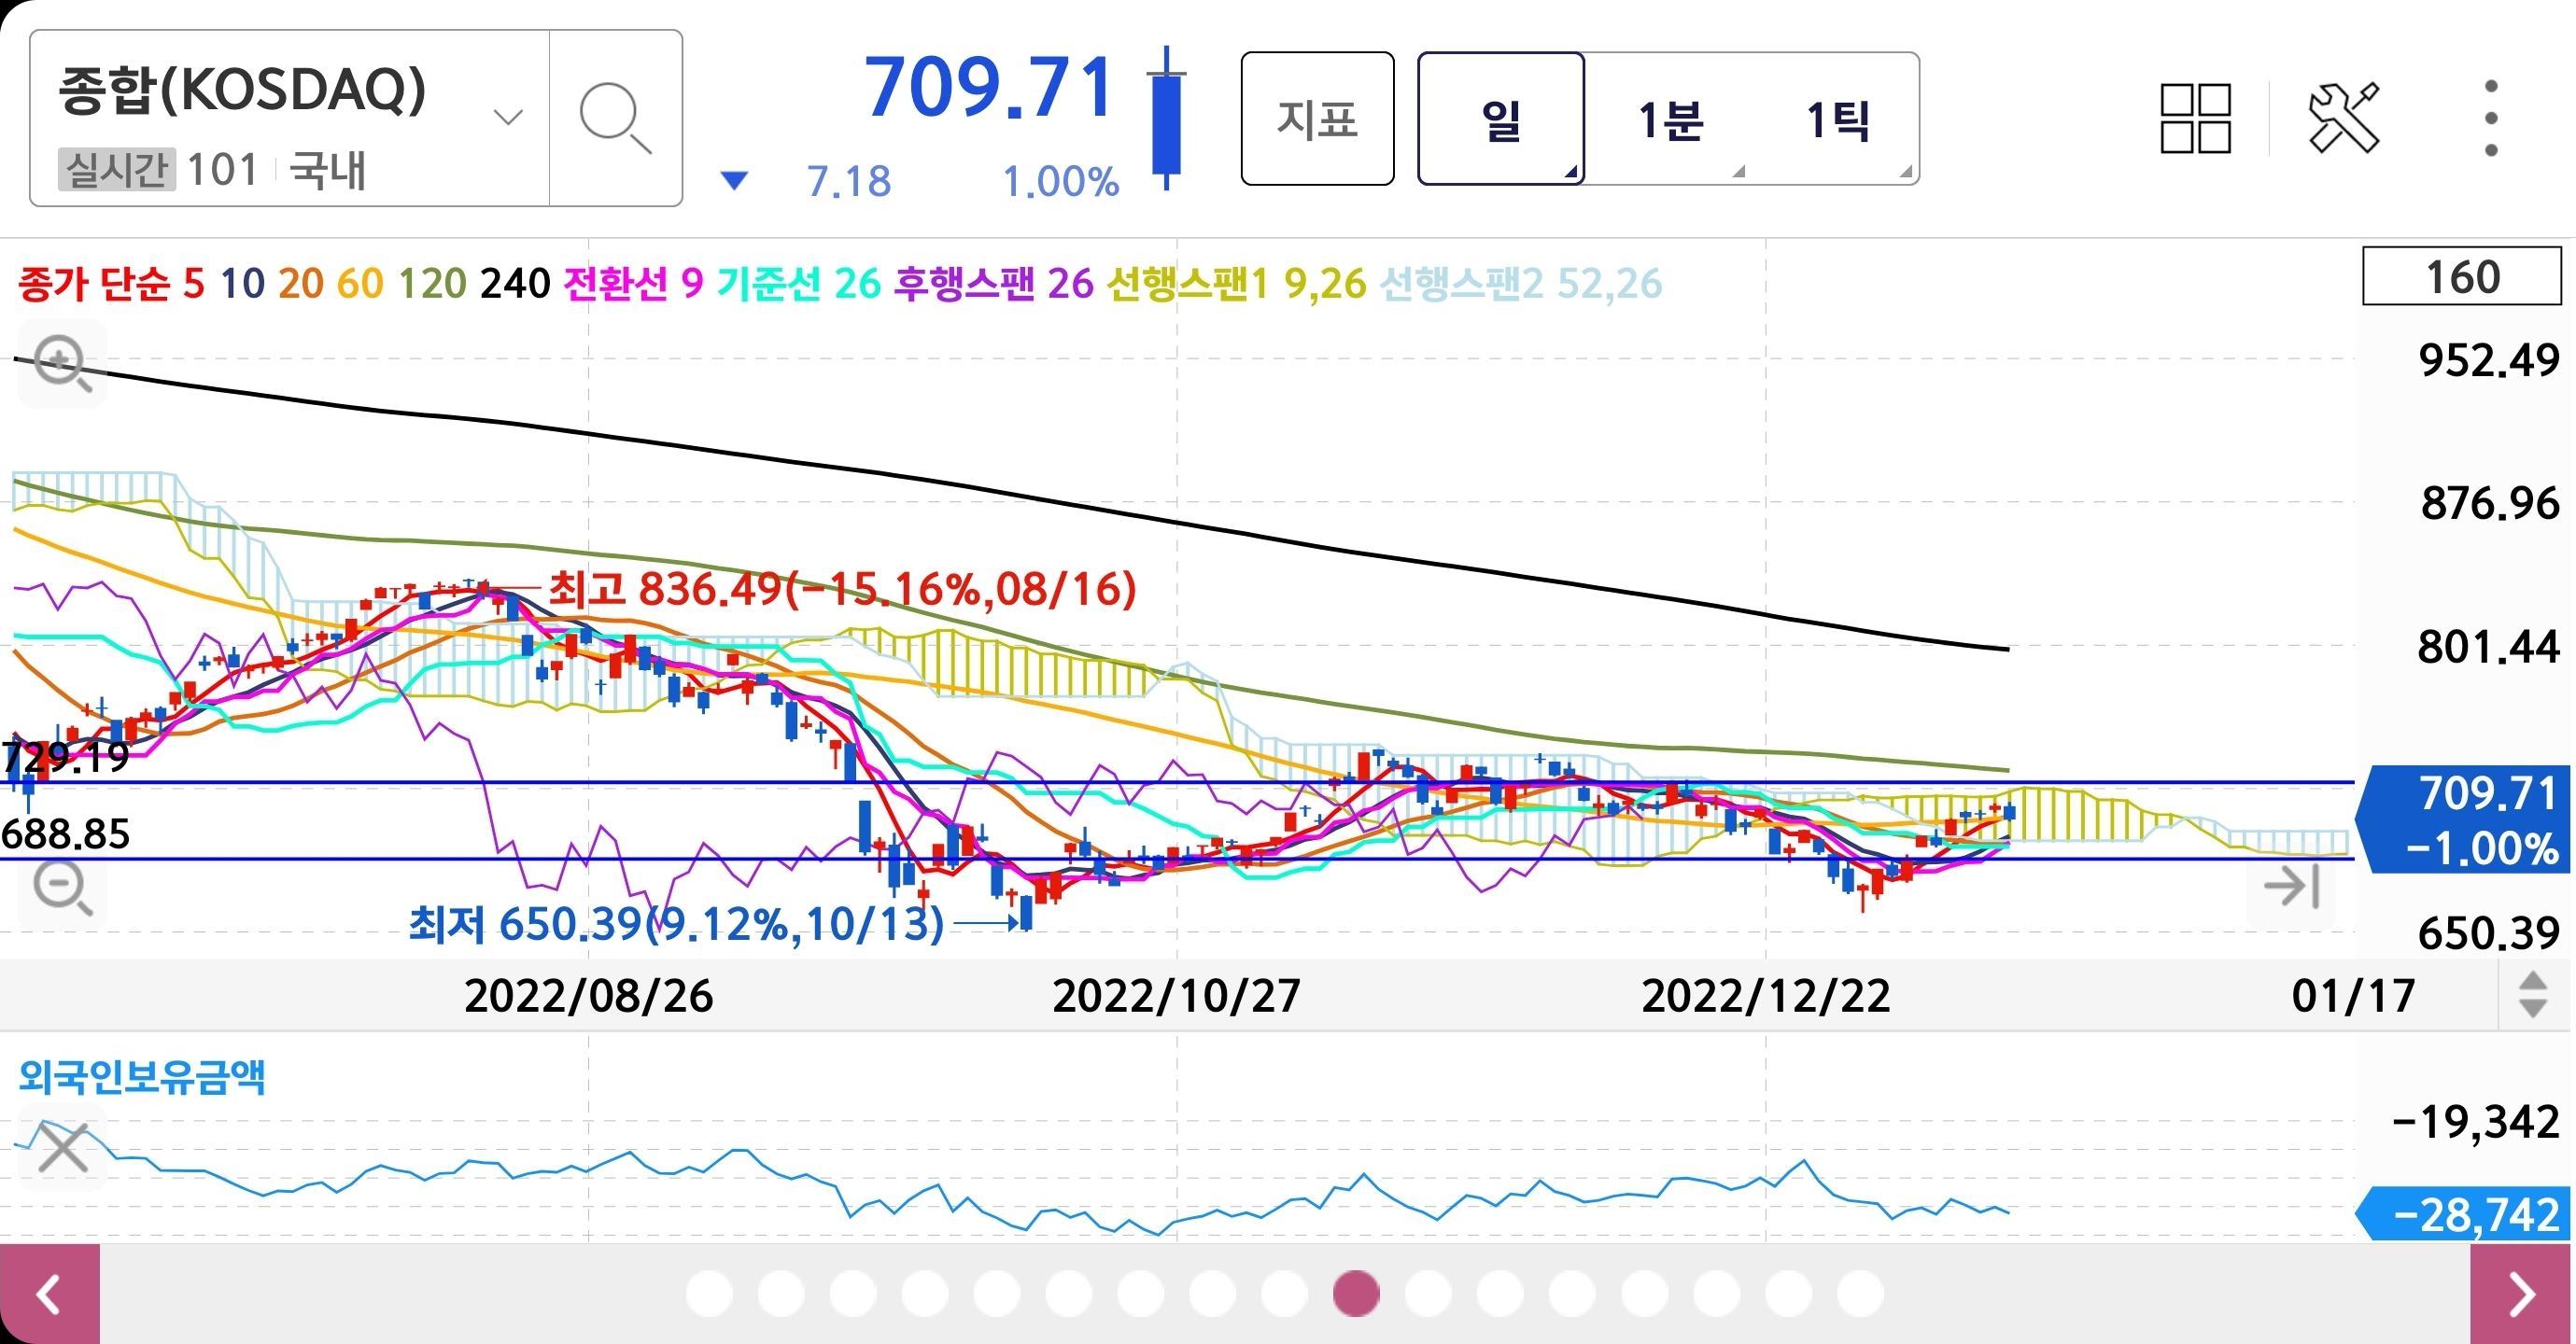
Task: Open the 1분 interval dropdown
Action: click(1670, 120)
